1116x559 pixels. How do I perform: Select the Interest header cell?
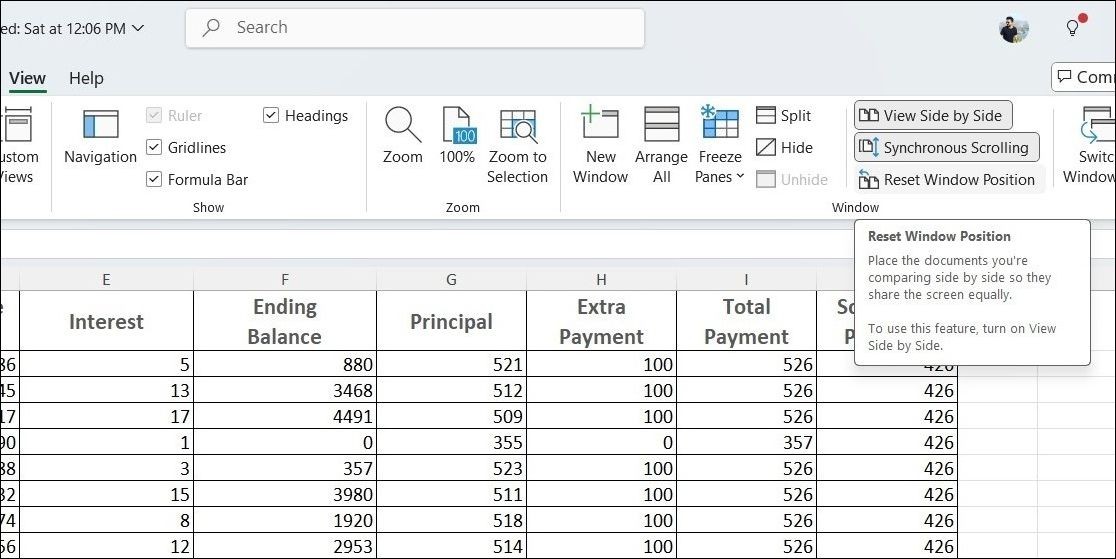106,321
